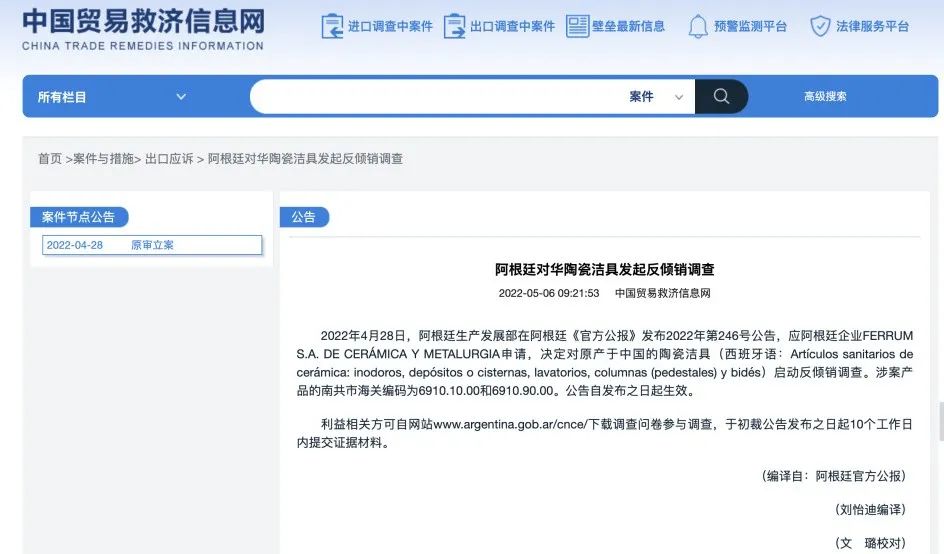The height and width of the screenshot is (554, 944).
Task: Click company name FERRUM in article
Action: pyautogui.click(x=888, y=335)
